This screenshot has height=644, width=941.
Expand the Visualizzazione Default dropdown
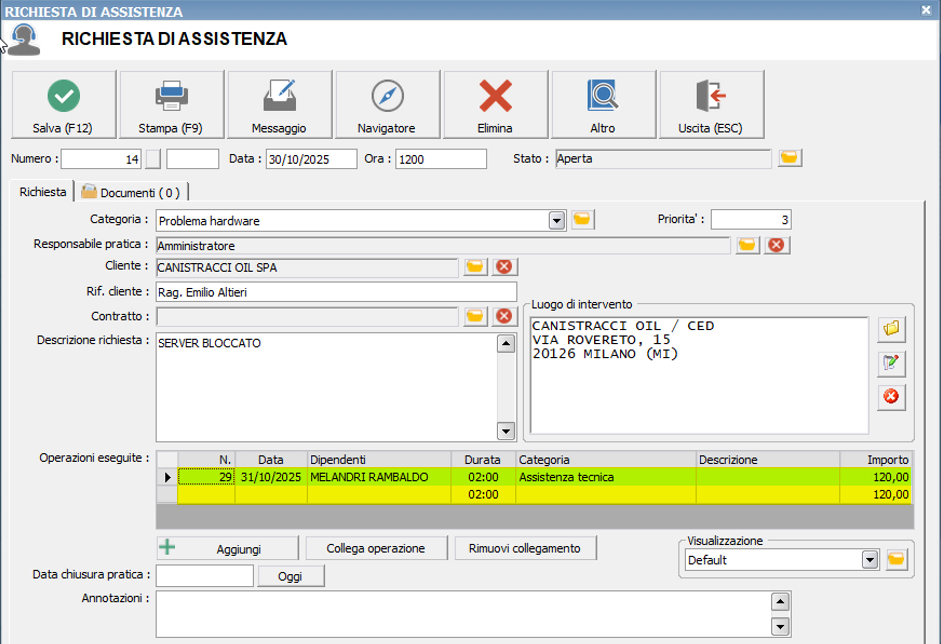click(869, 560)
